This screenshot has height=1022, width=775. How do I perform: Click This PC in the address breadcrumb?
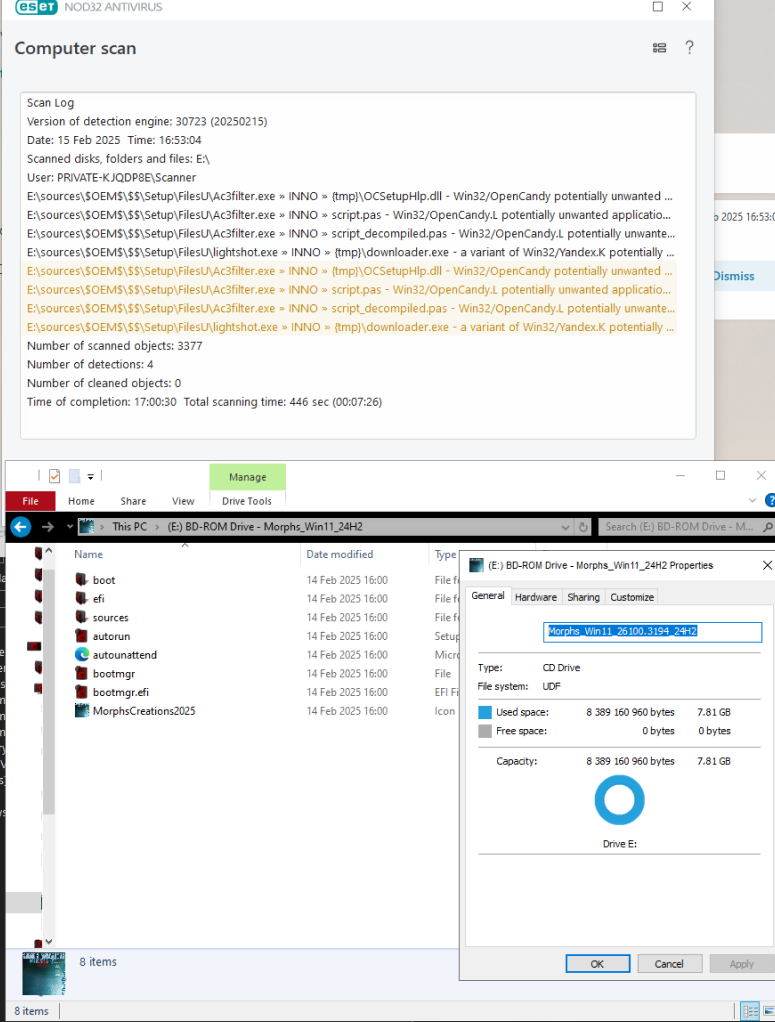tap(129, 527)
